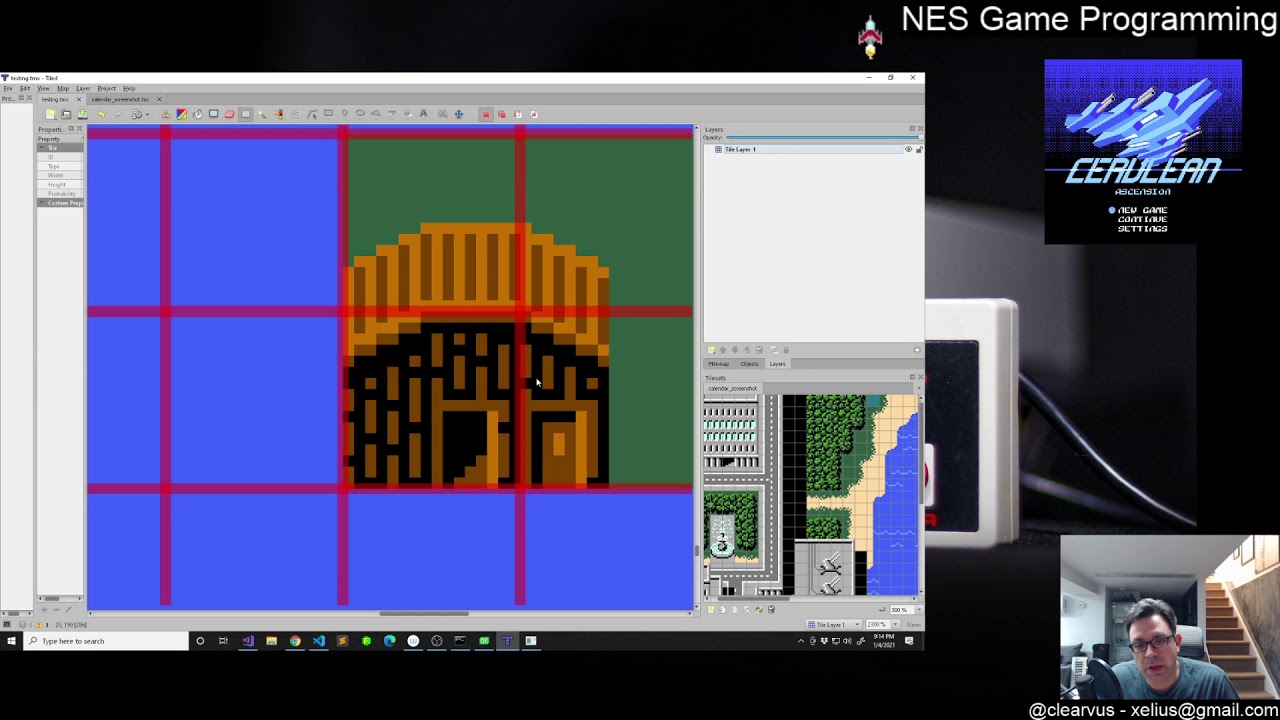Switch to the Layers tab
The image size is (1280, 720).
[777, 364]
